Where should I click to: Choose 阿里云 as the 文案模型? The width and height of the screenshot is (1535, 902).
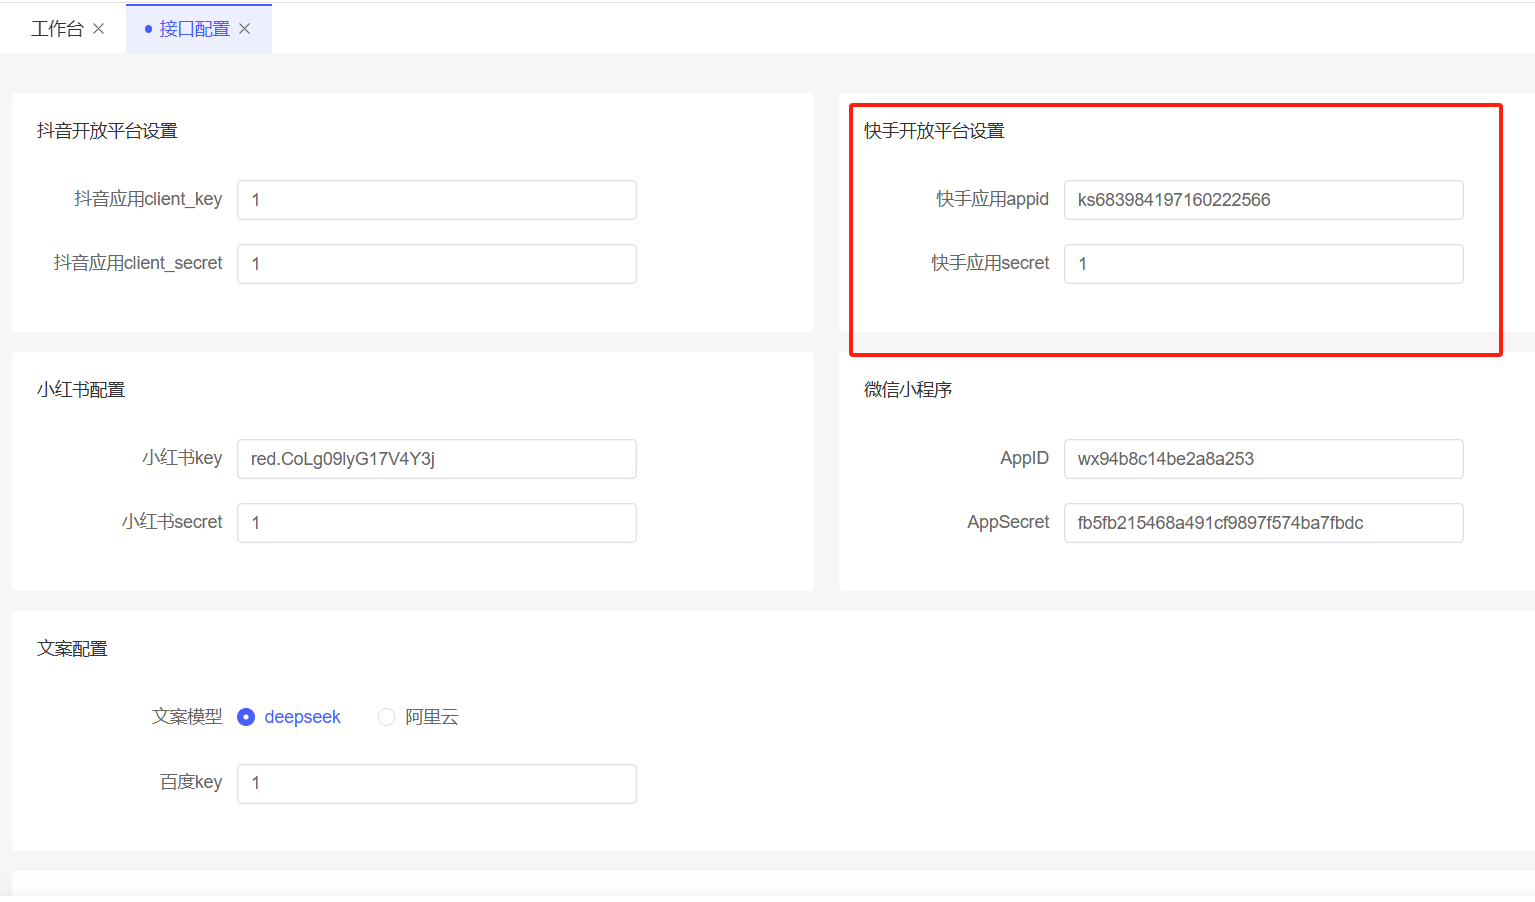[x=387, y=717]
